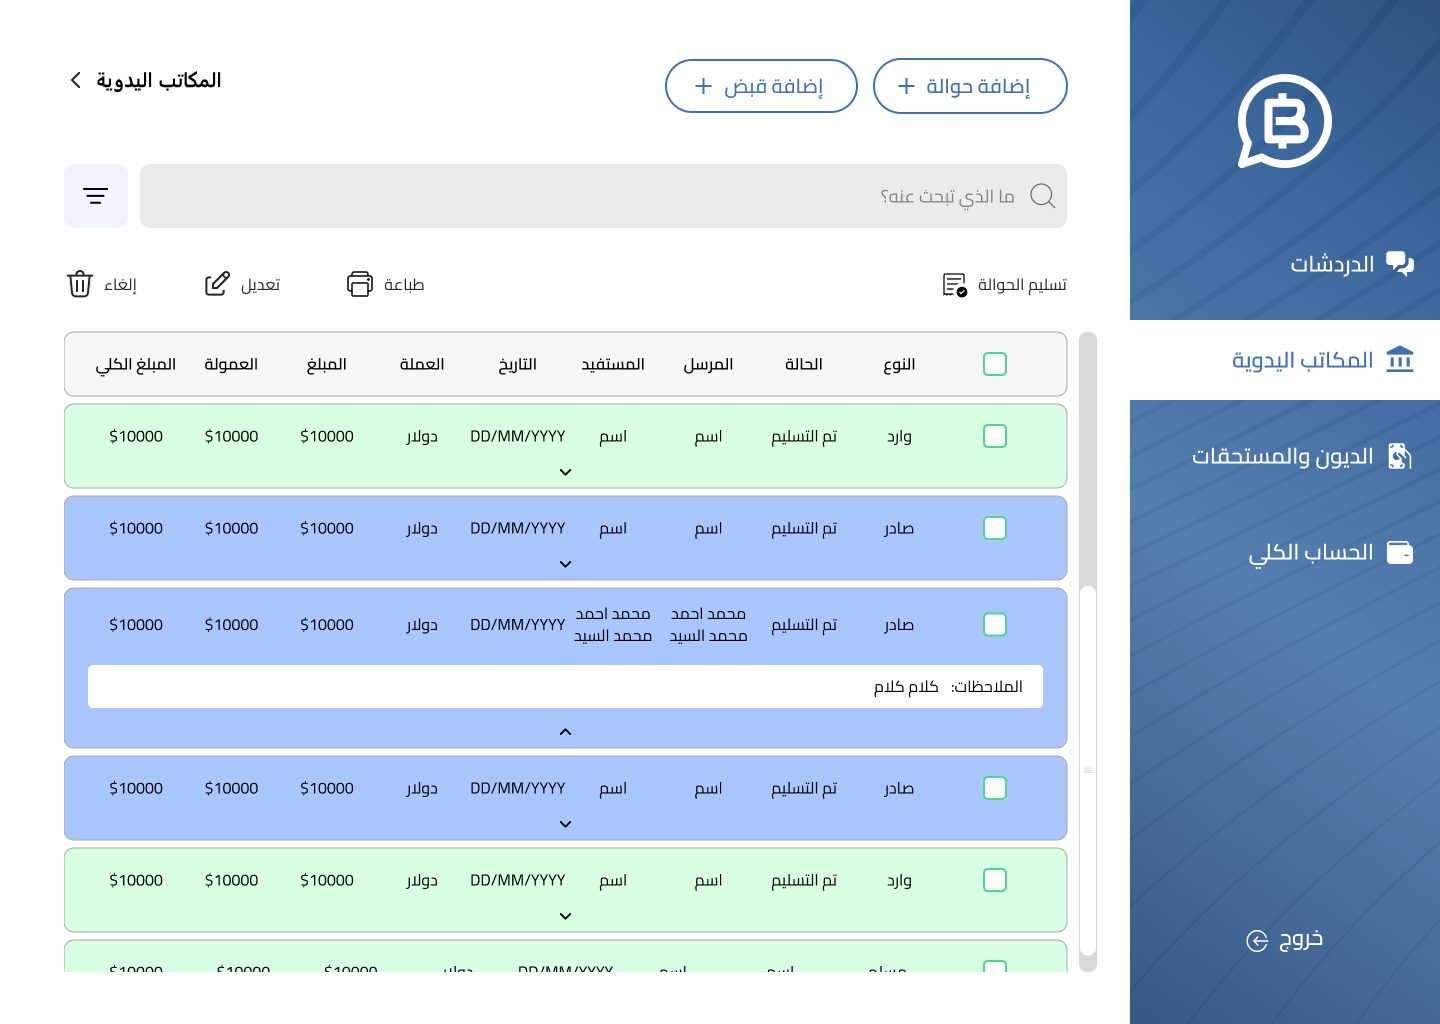
Task: Click the printer icon for طباعة
Action: click(x=360, y=284)
